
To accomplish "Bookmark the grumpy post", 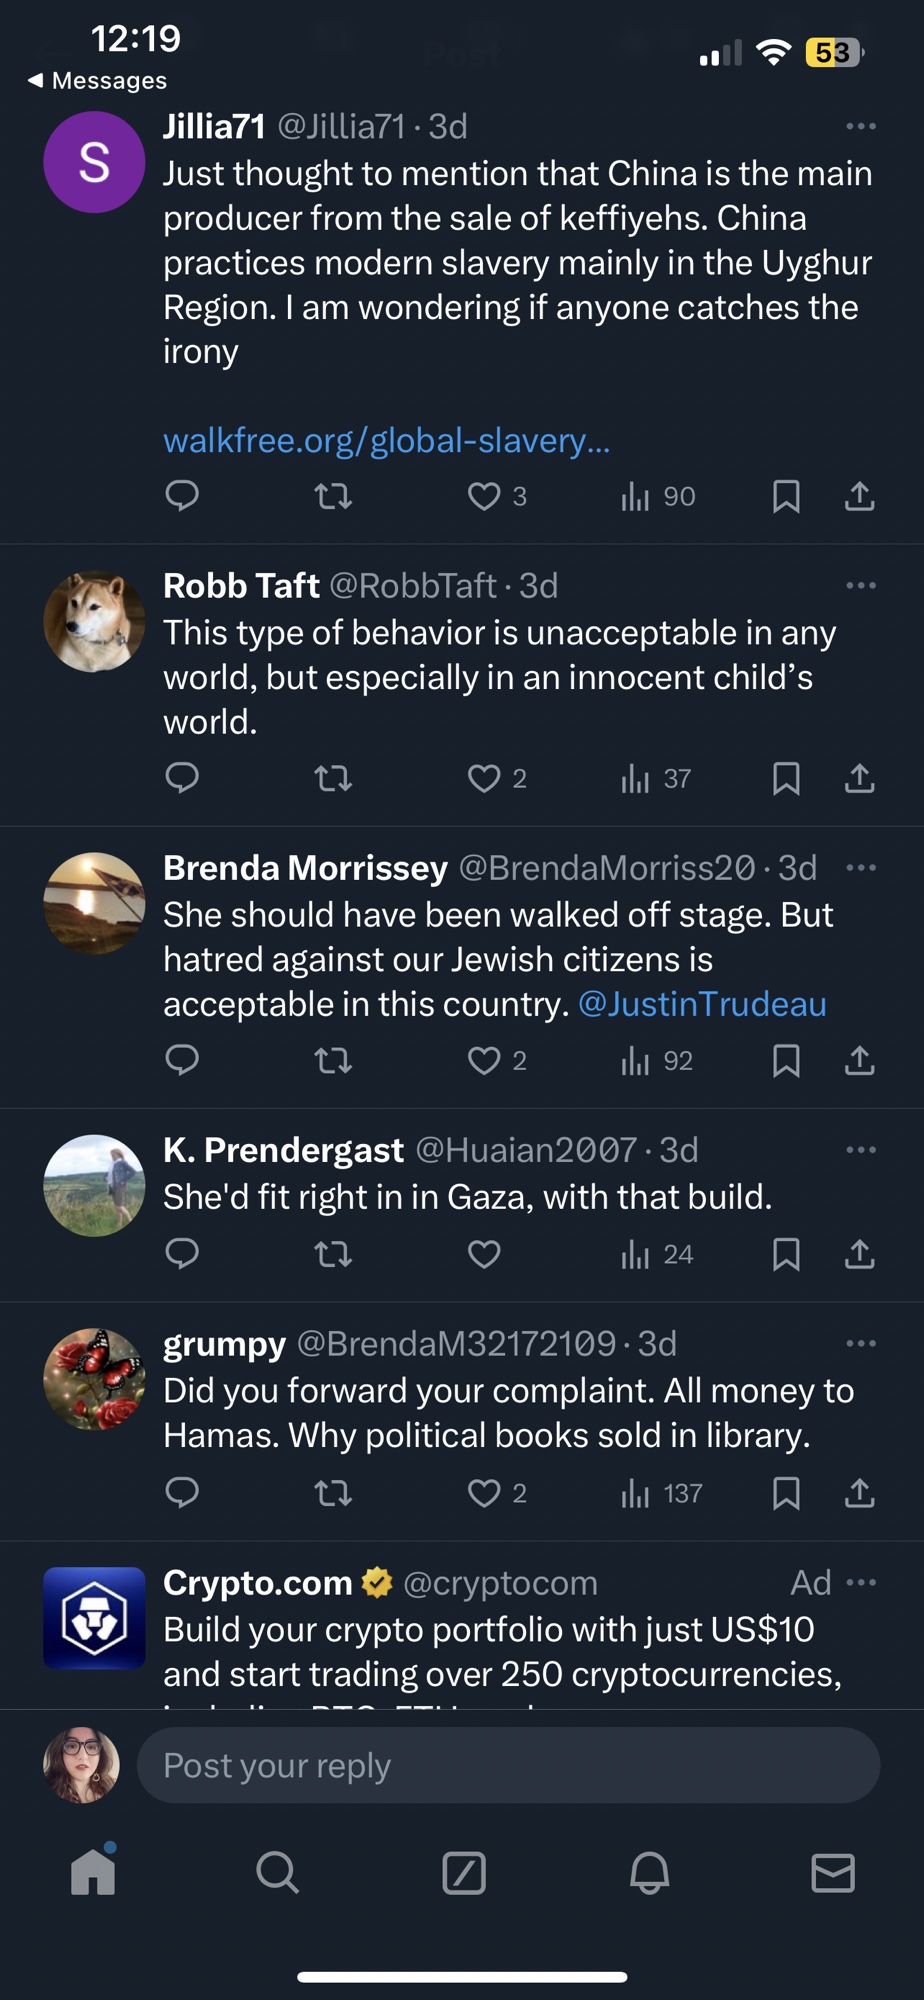I will 786,1493.
